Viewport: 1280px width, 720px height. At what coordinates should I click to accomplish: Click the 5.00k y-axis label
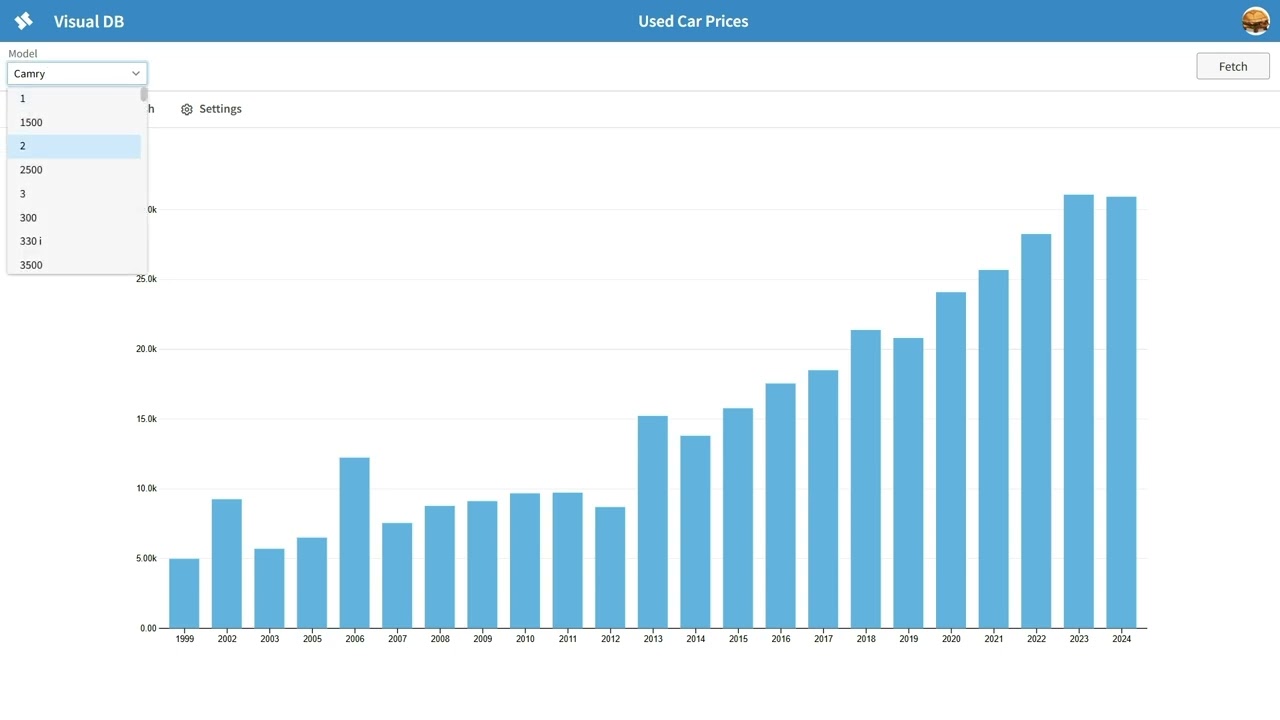click(x=147, y=558)
